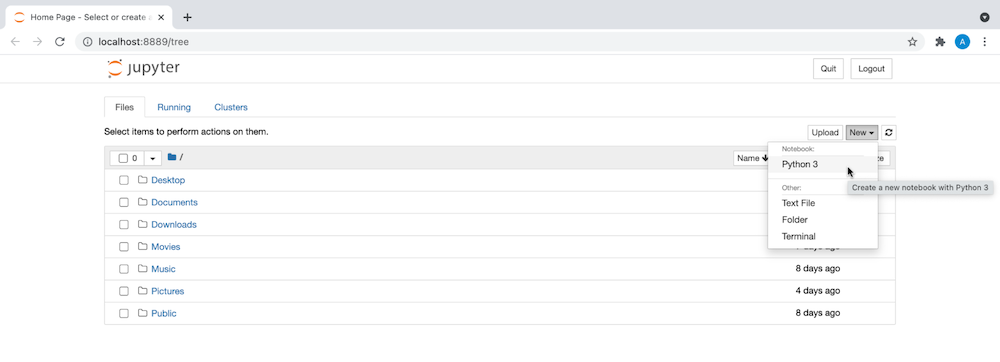The image size is (1000, 362).
Task: Bookmark this page with star icon
Action: (912, 42)
